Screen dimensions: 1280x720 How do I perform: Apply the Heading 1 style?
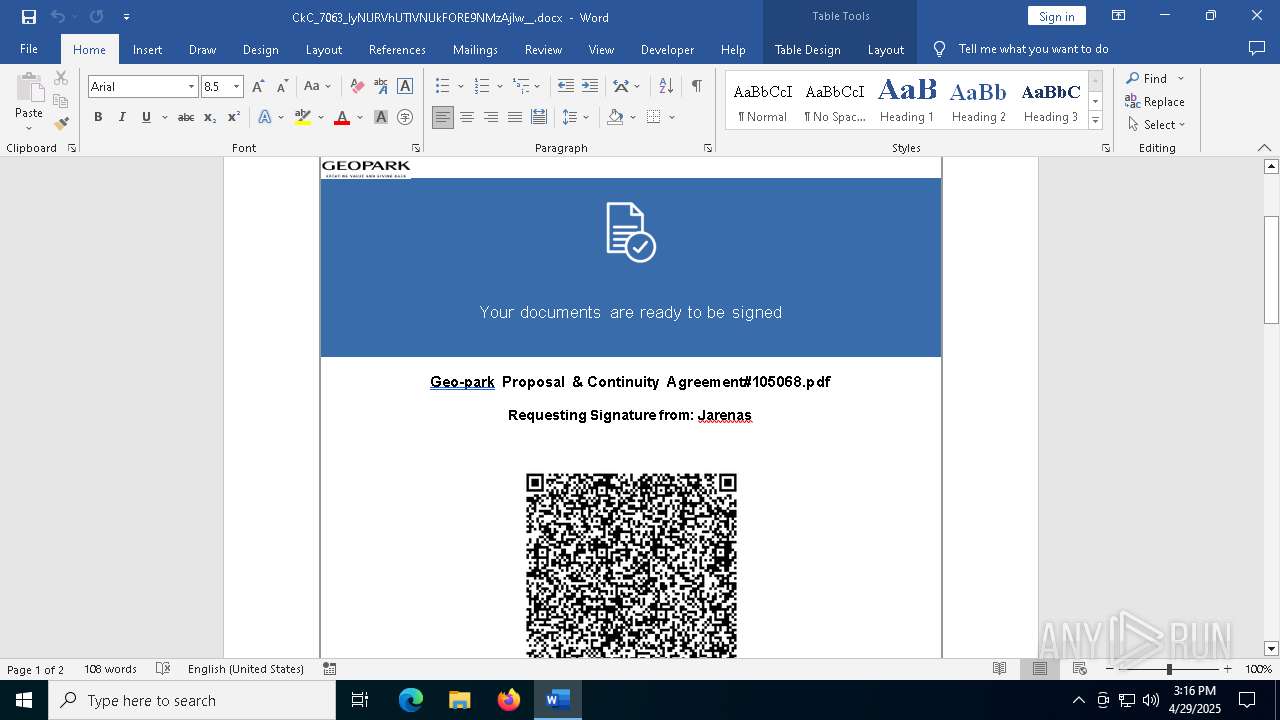click(907, 100)
